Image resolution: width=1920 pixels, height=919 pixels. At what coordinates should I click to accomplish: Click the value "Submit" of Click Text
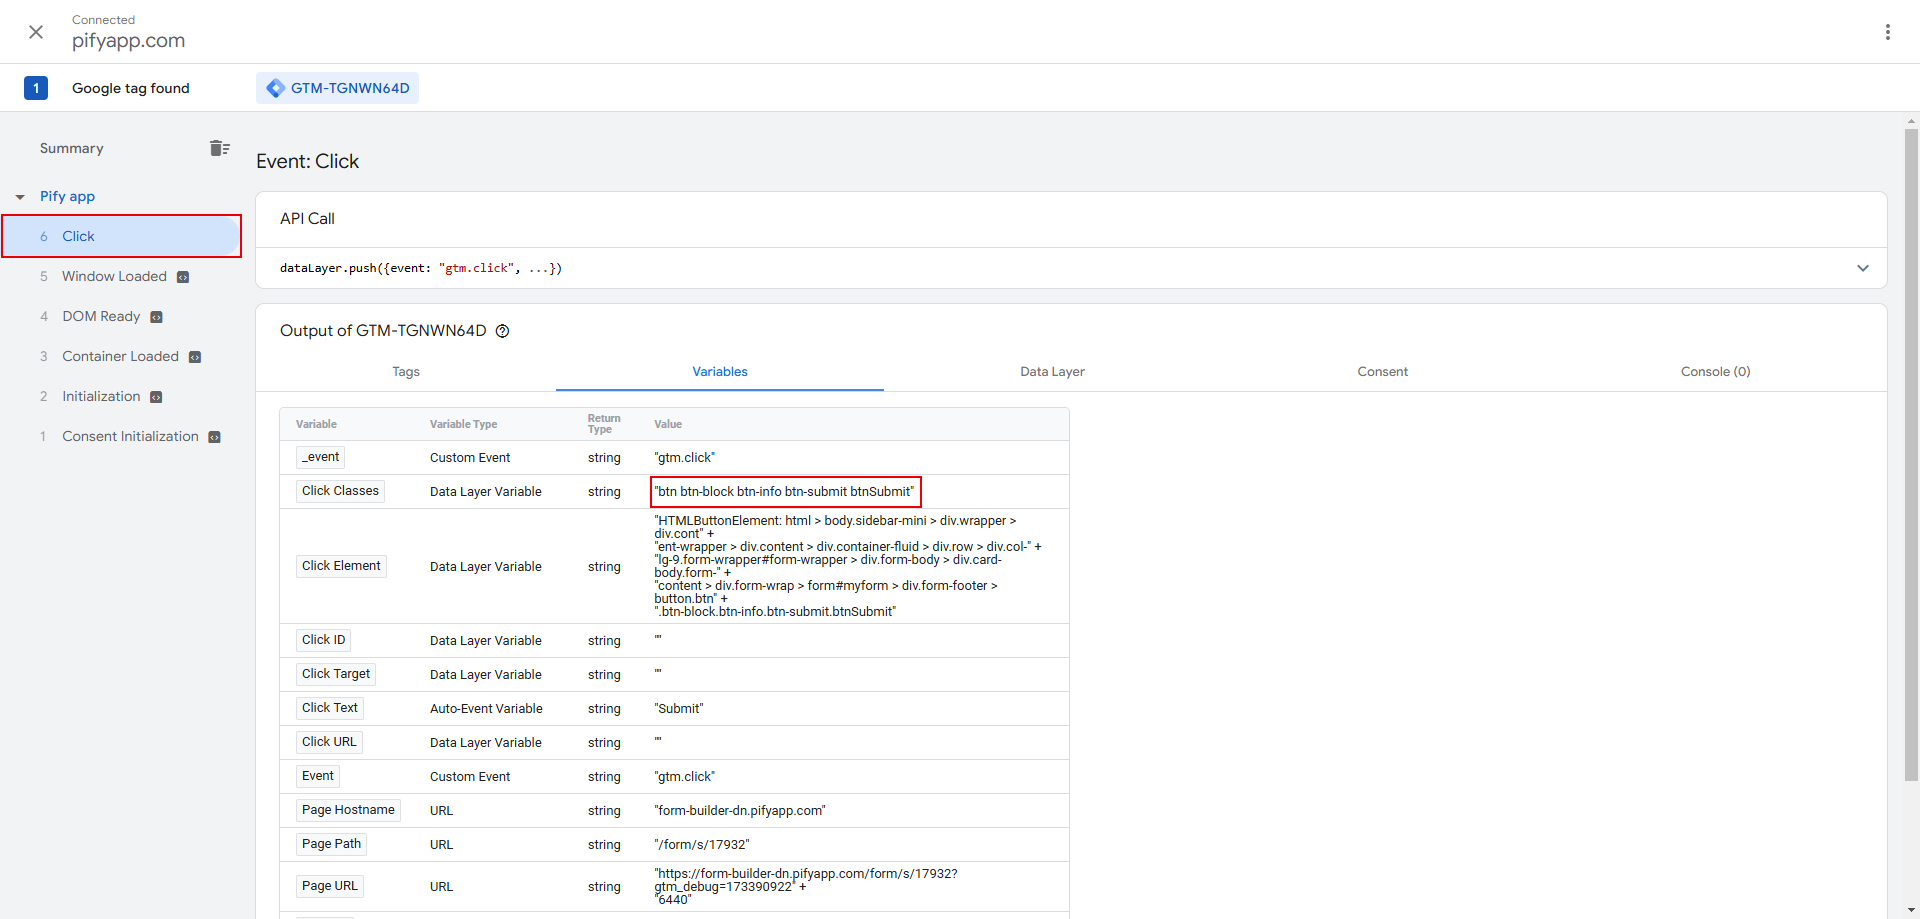click(x=679, y=709)
